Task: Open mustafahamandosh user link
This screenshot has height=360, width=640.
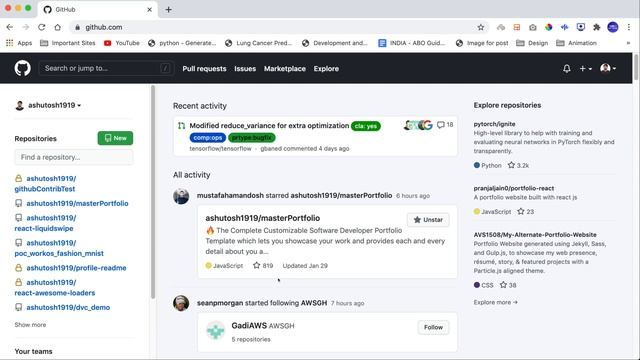Action: tap(230, 196)
